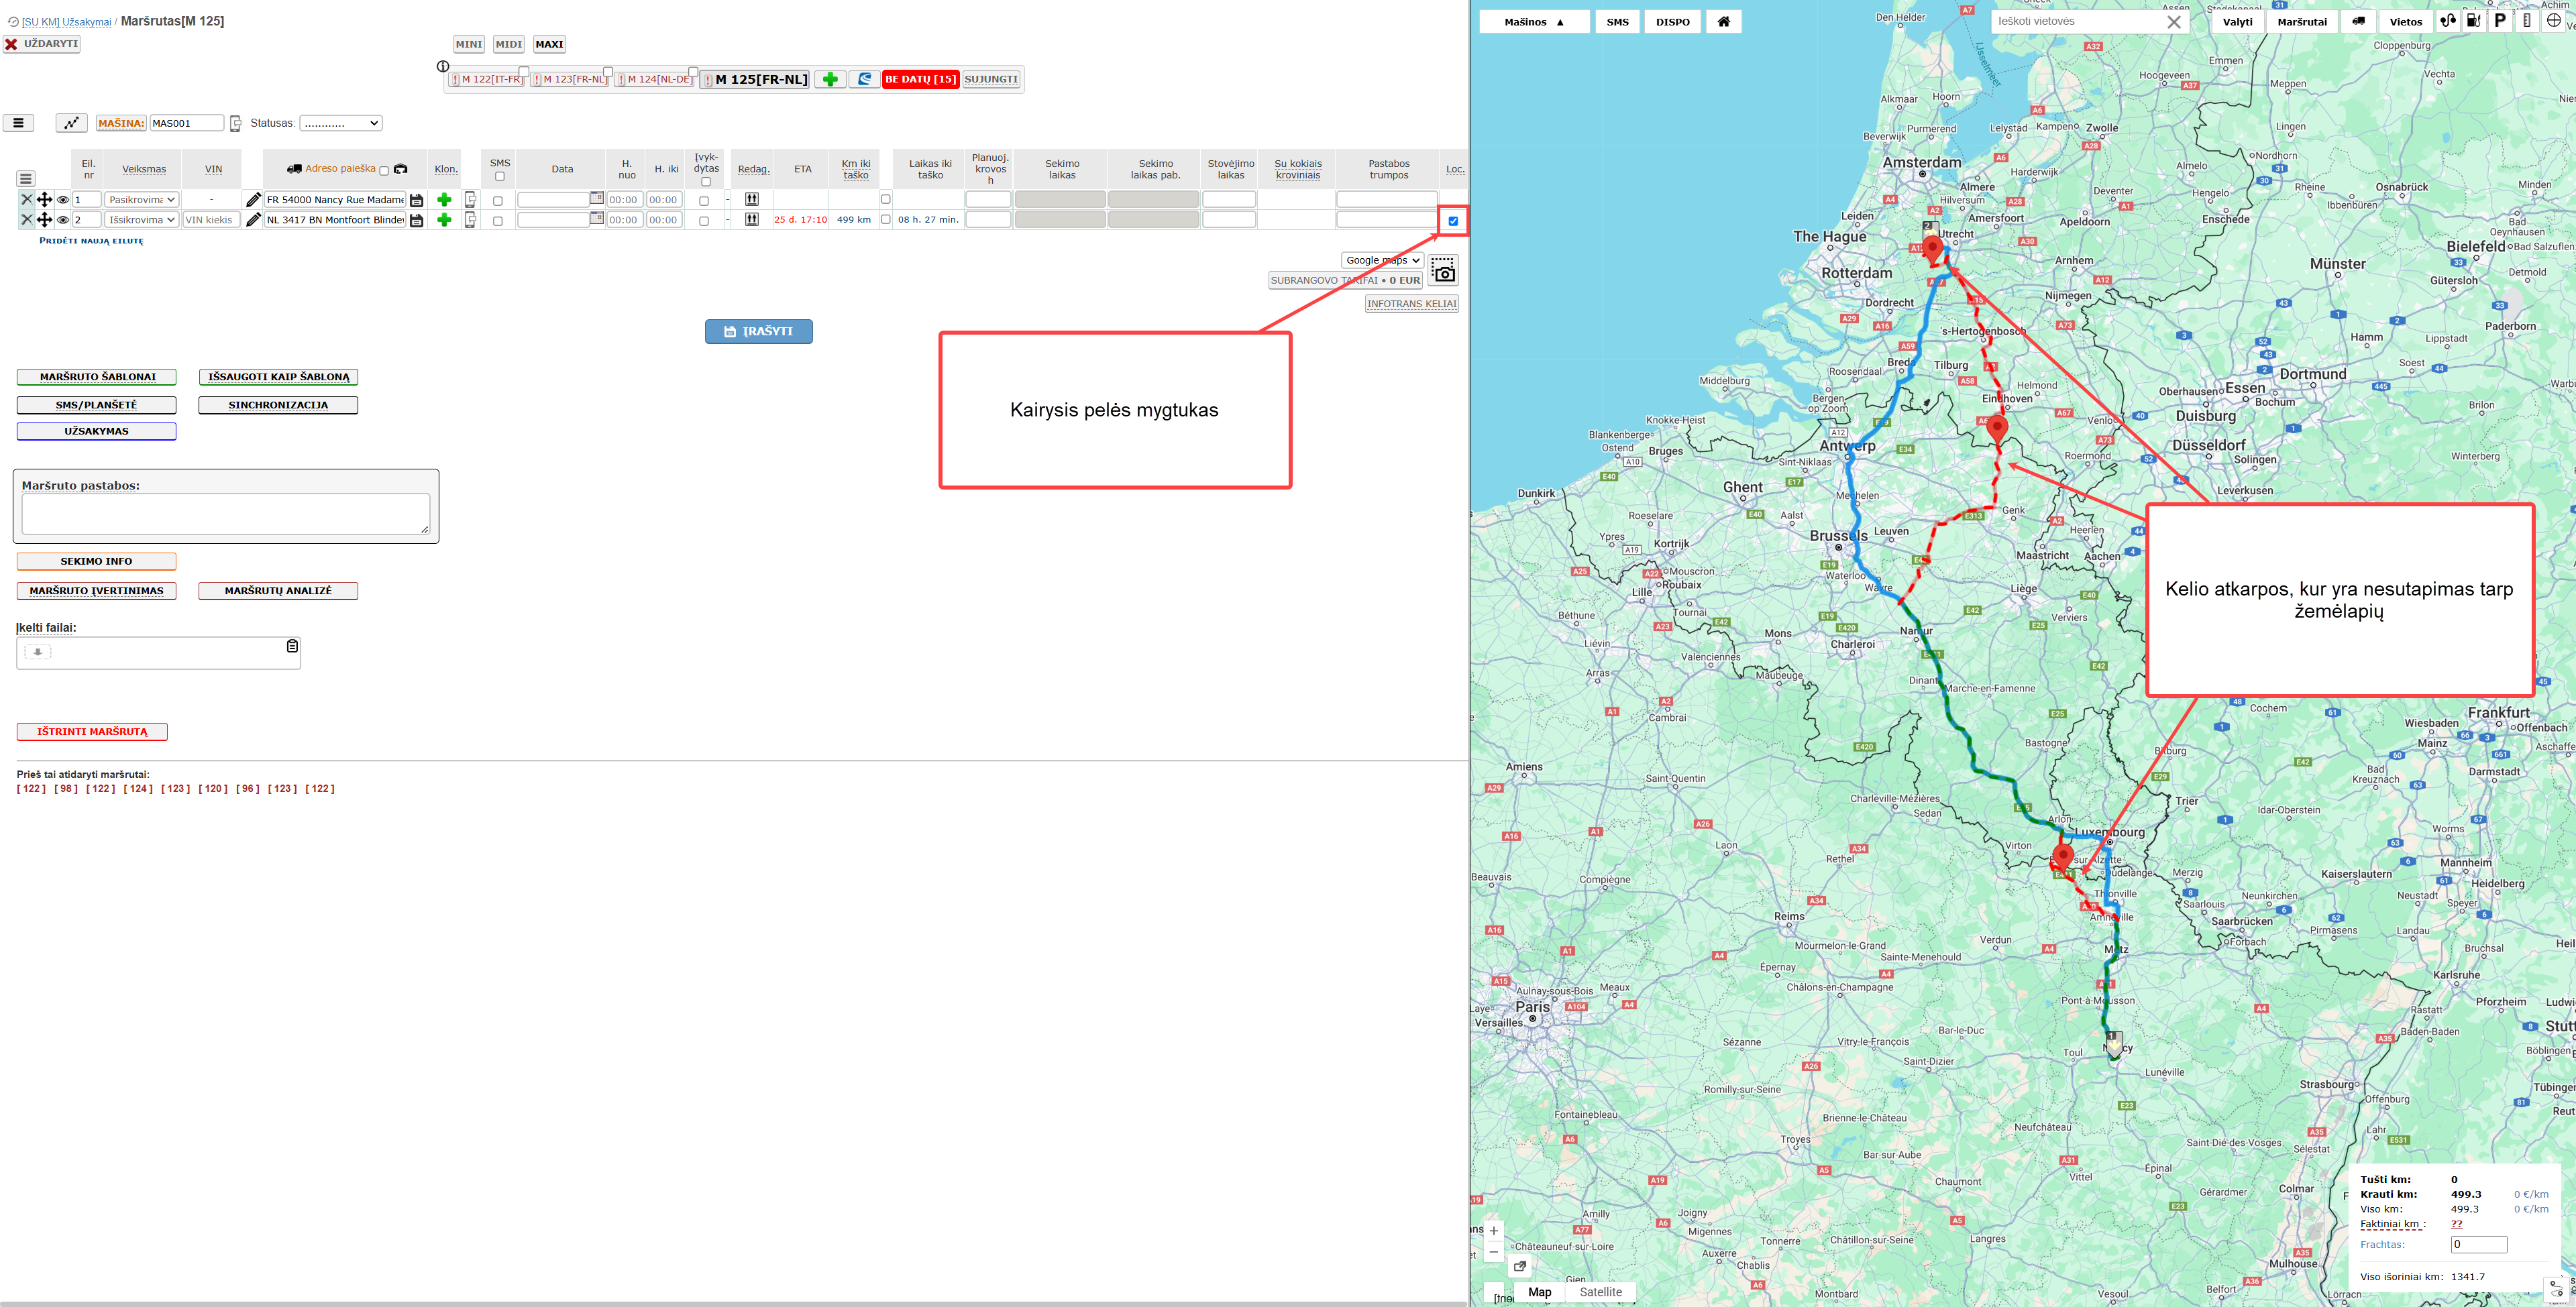Switch map to Satellite view
The width and height of the screenshot is (2576, 1307).
1600,1292
